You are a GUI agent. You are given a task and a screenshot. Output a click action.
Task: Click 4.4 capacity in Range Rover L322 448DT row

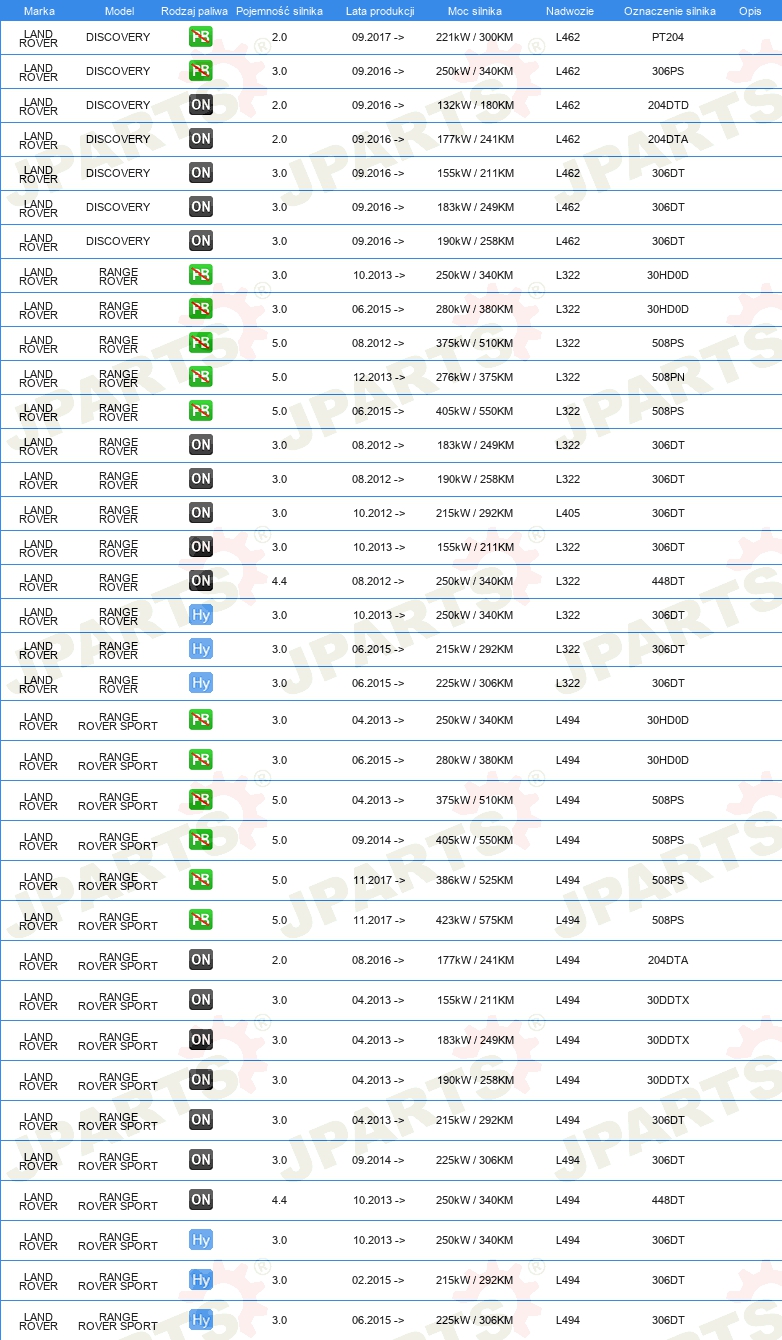coord(279,581)
